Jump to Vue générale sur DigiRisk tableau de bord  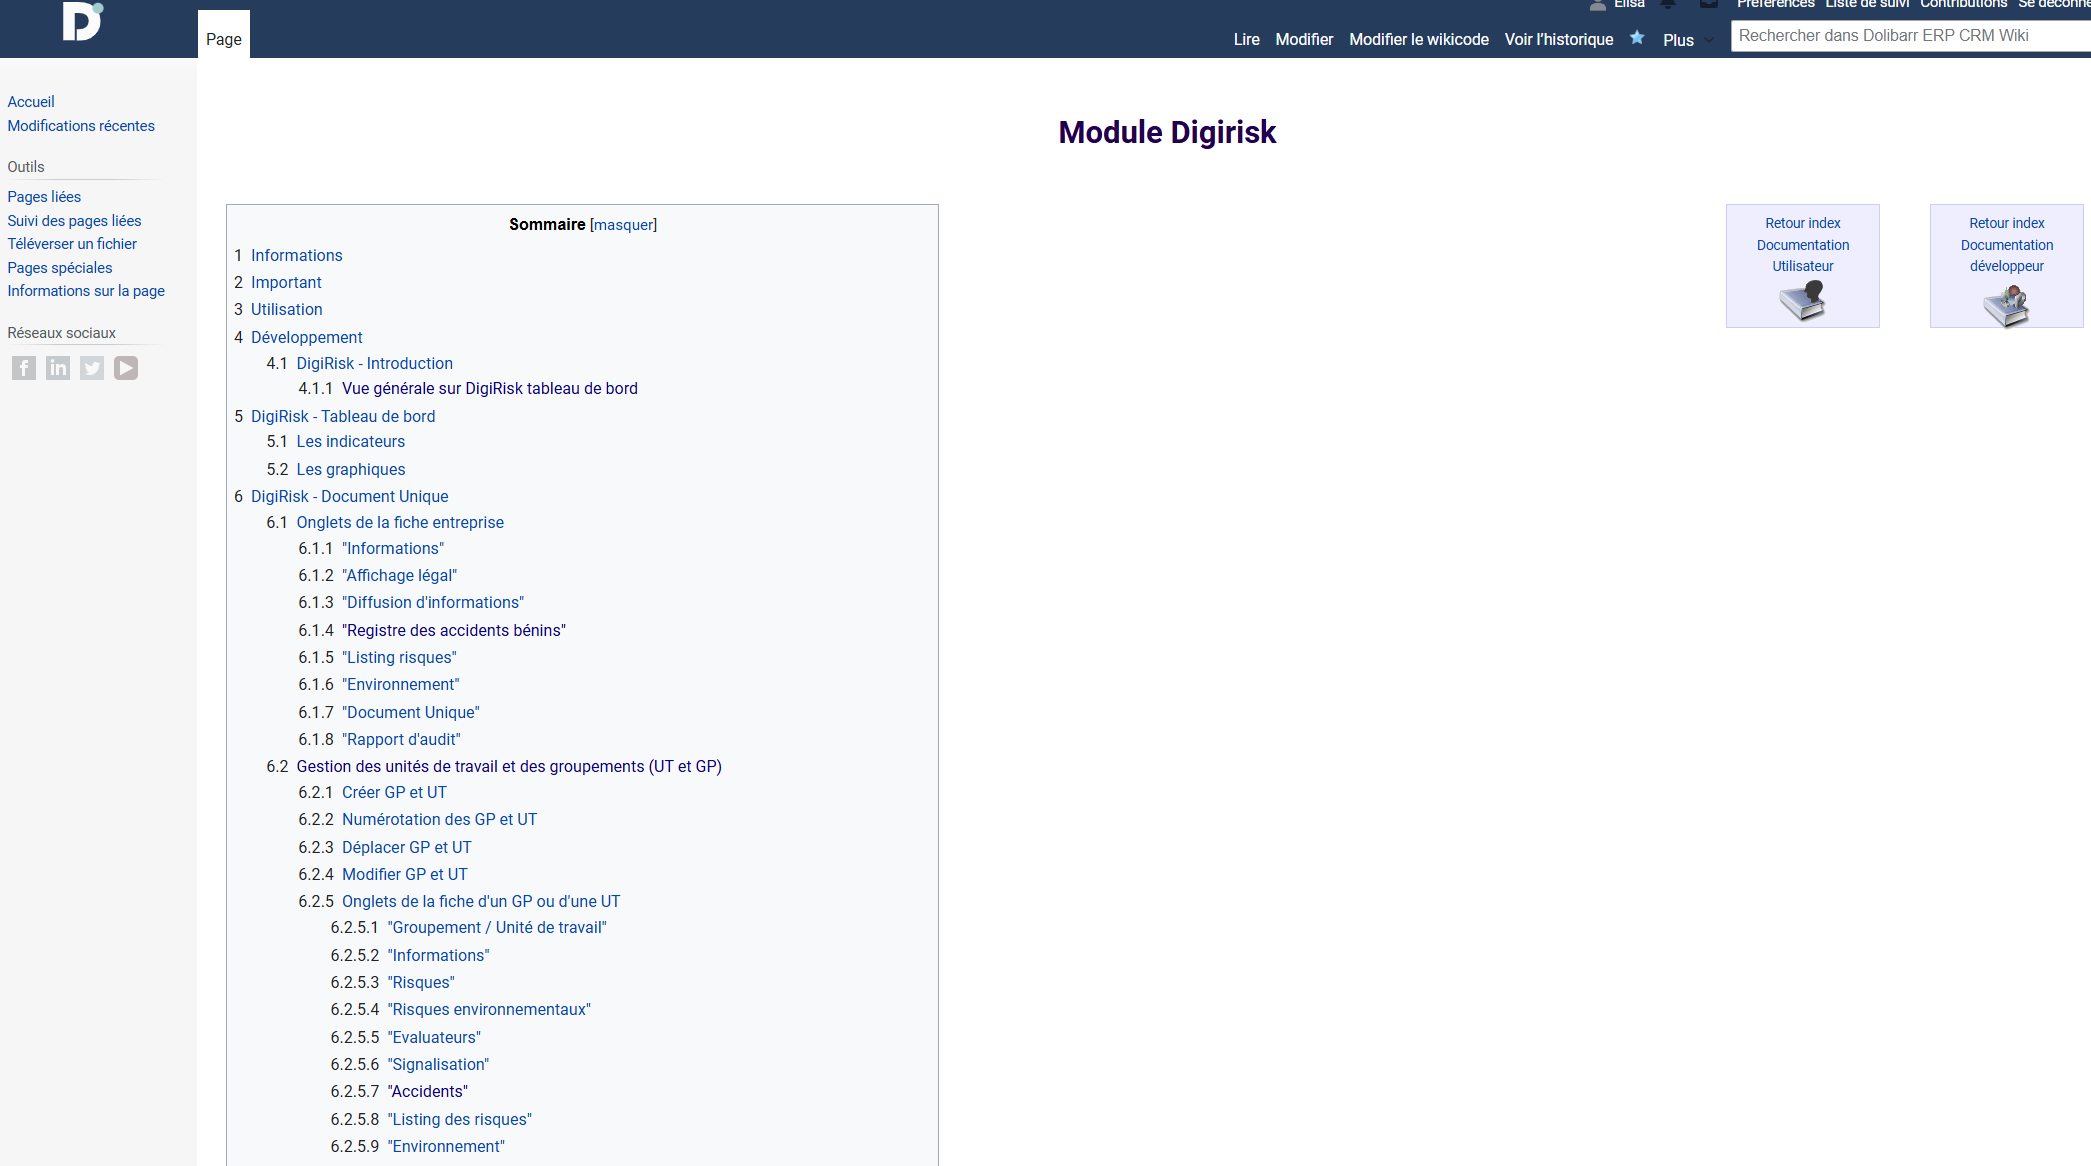click(489, 388)
